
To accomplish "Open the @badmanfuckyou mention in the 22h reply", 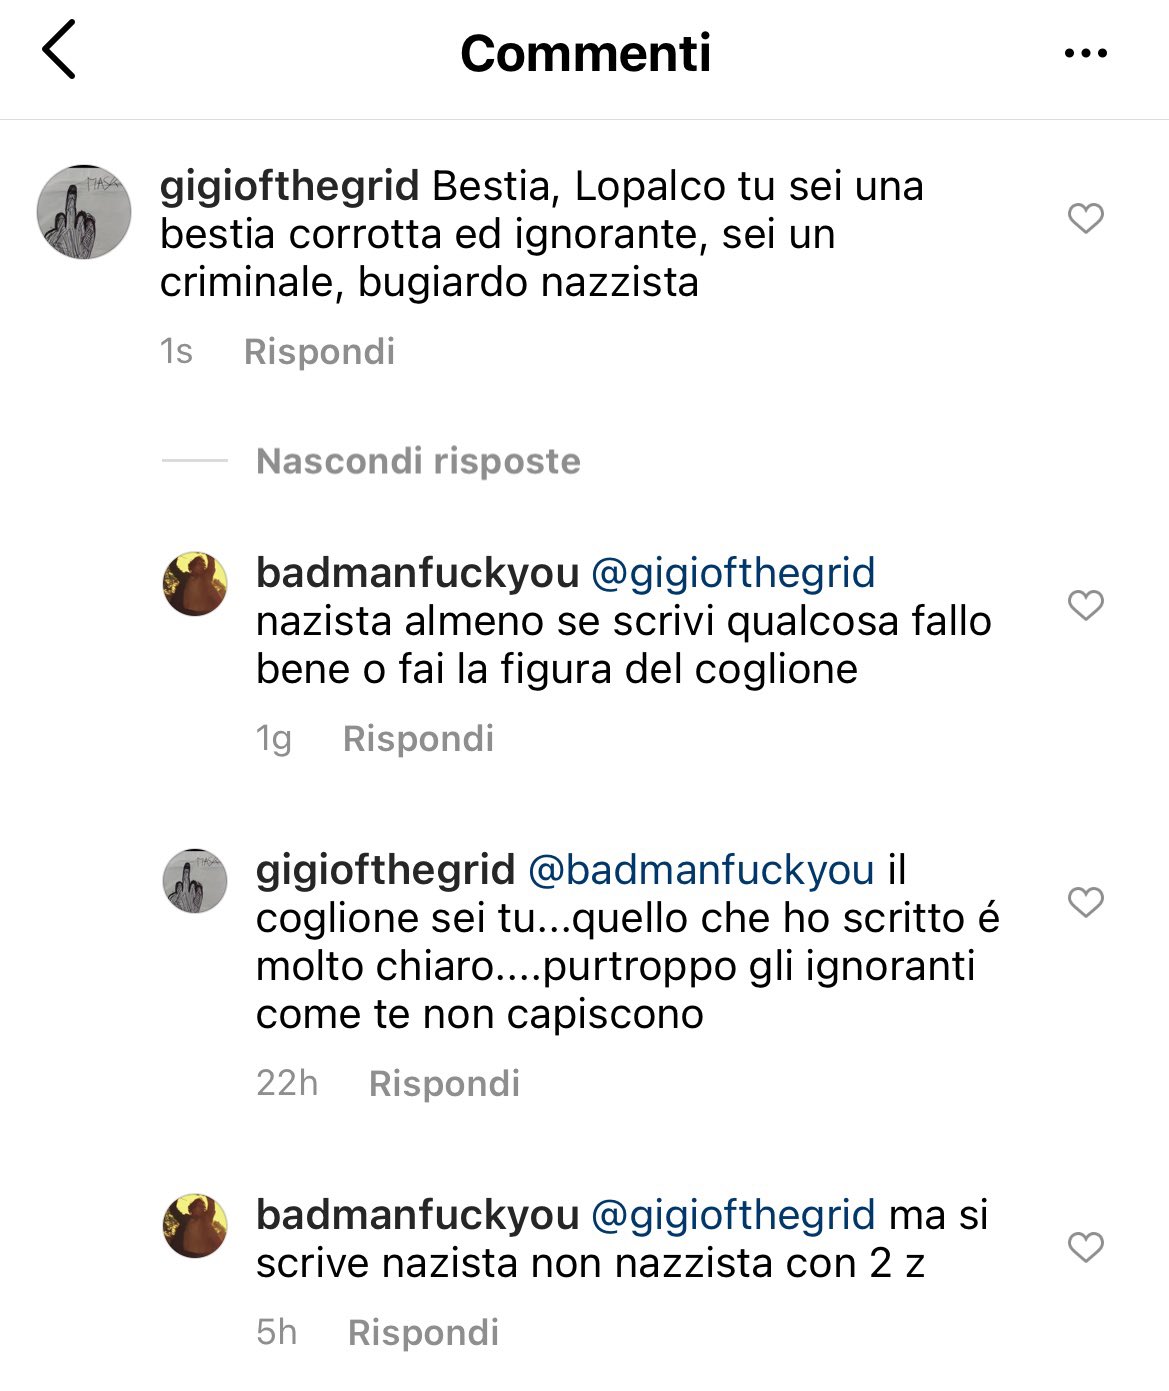I will (700, 871).
